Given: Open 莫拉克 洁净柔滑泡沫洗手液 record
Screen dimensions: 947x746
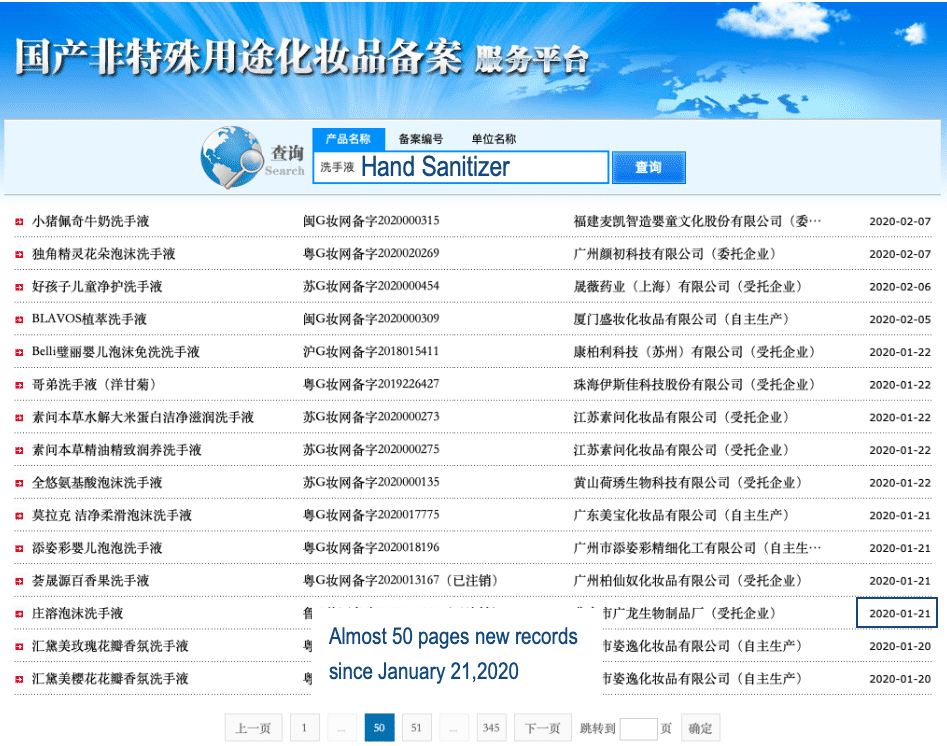Looking at the screenshot, I should tap(112, 515).
